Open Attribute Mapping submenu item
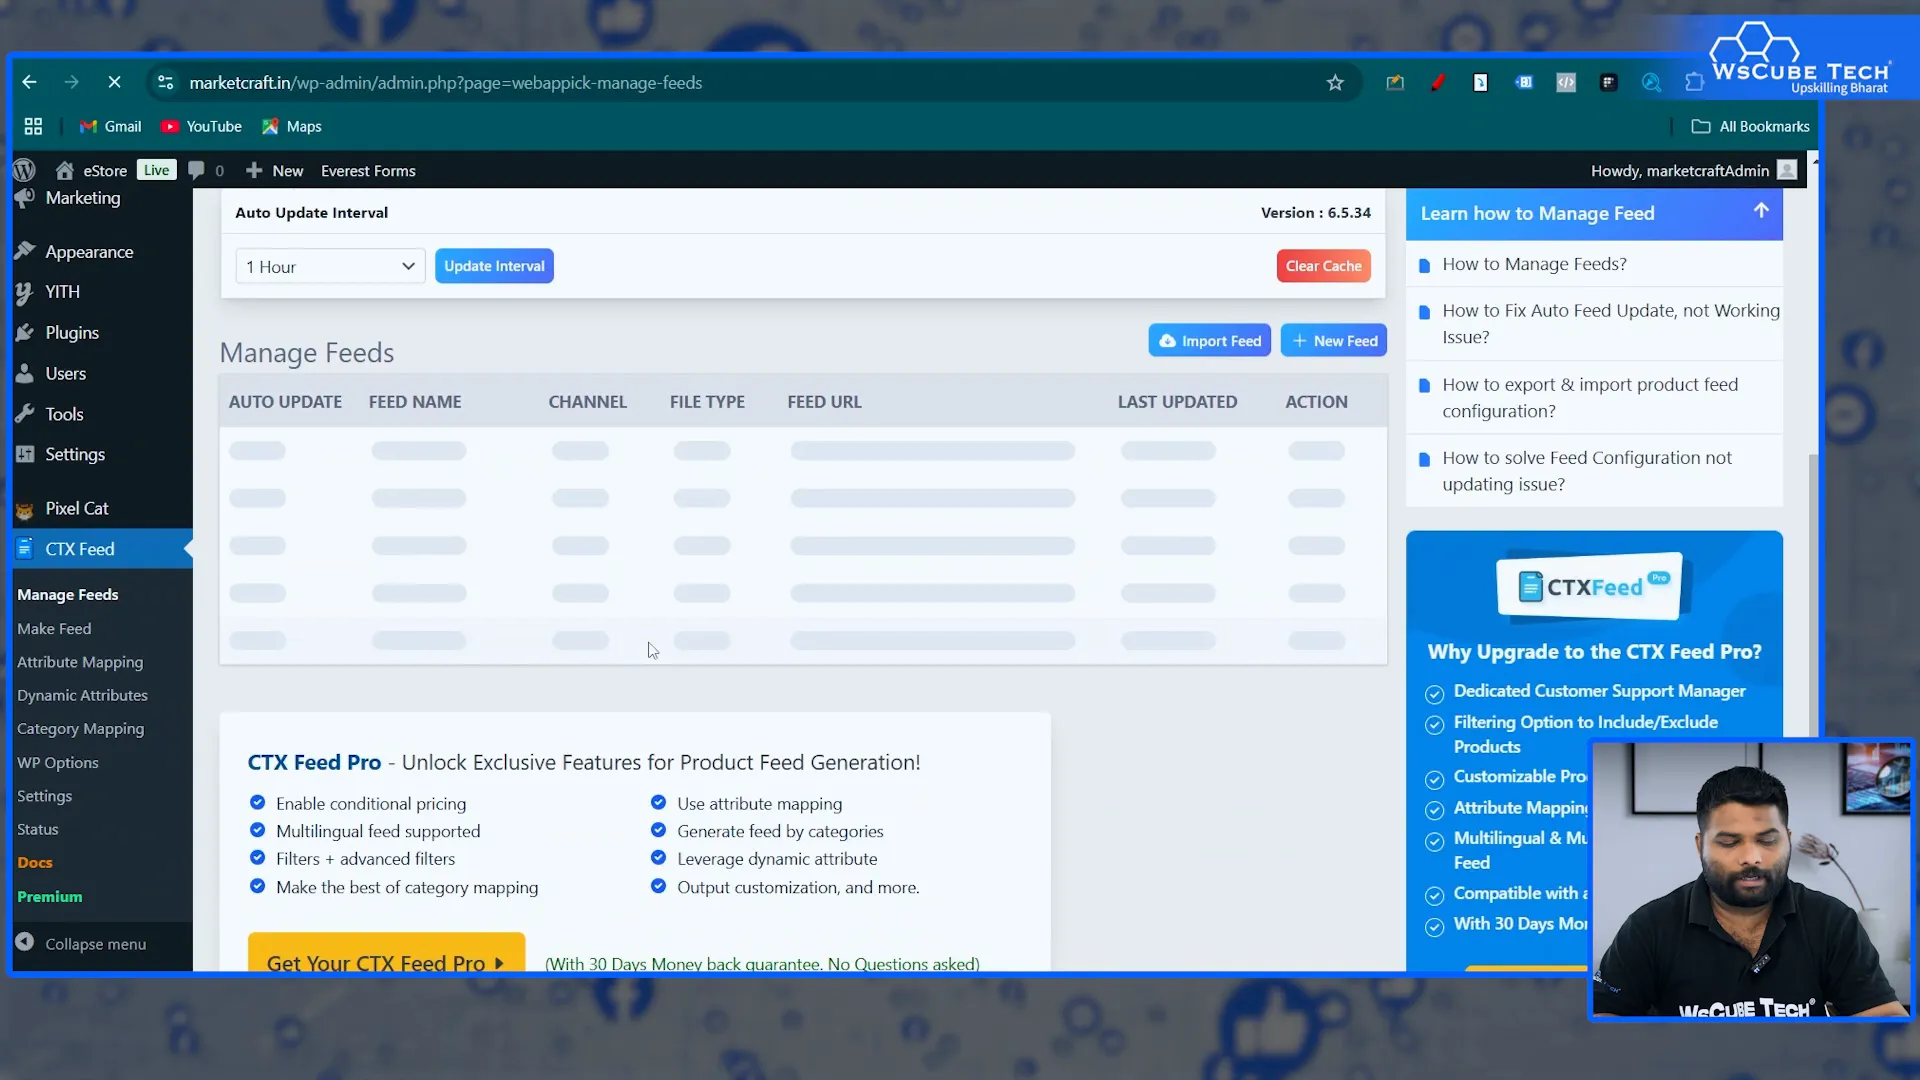Viewport: 1920px width, 1080px height. point(80,661)
